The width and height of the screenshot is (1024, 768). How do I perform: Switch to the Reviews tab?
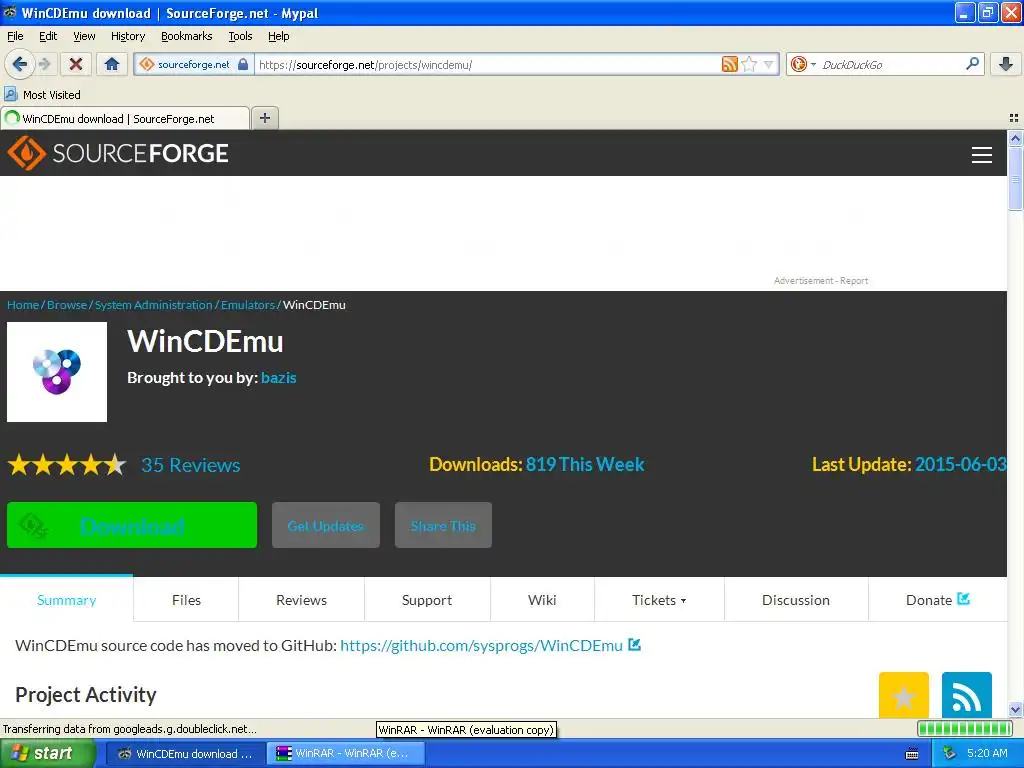click(301, 600)
